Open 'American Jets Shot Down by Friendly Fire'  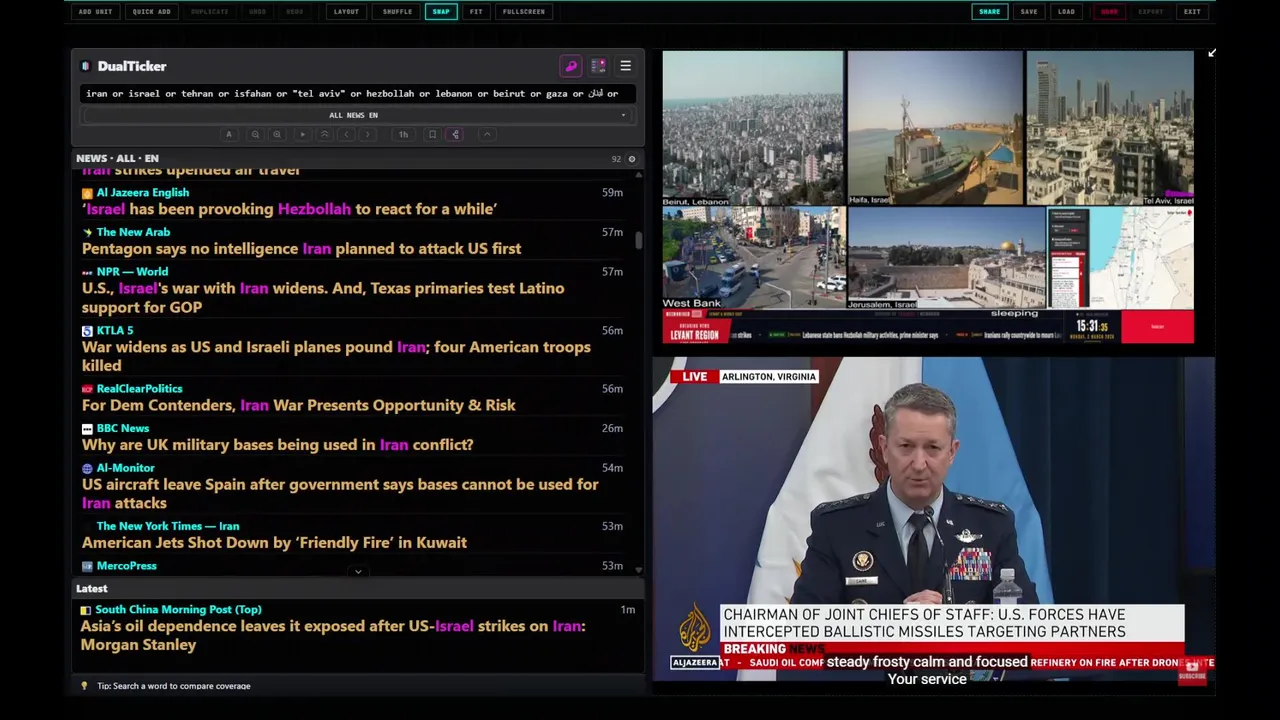pyautogui.click(x=274, y=543)
